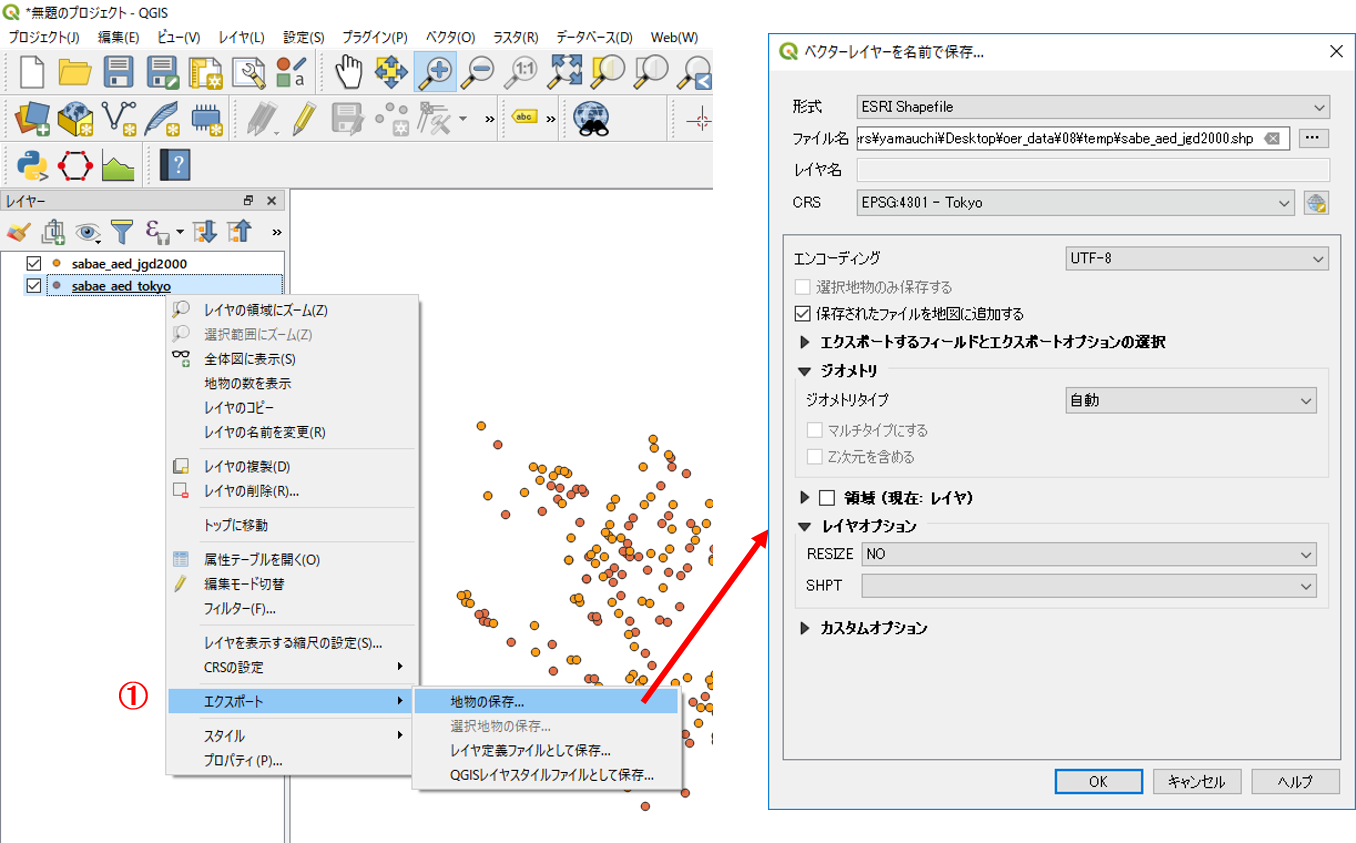Click the New Project blank page icon

(x=31, y=72)
